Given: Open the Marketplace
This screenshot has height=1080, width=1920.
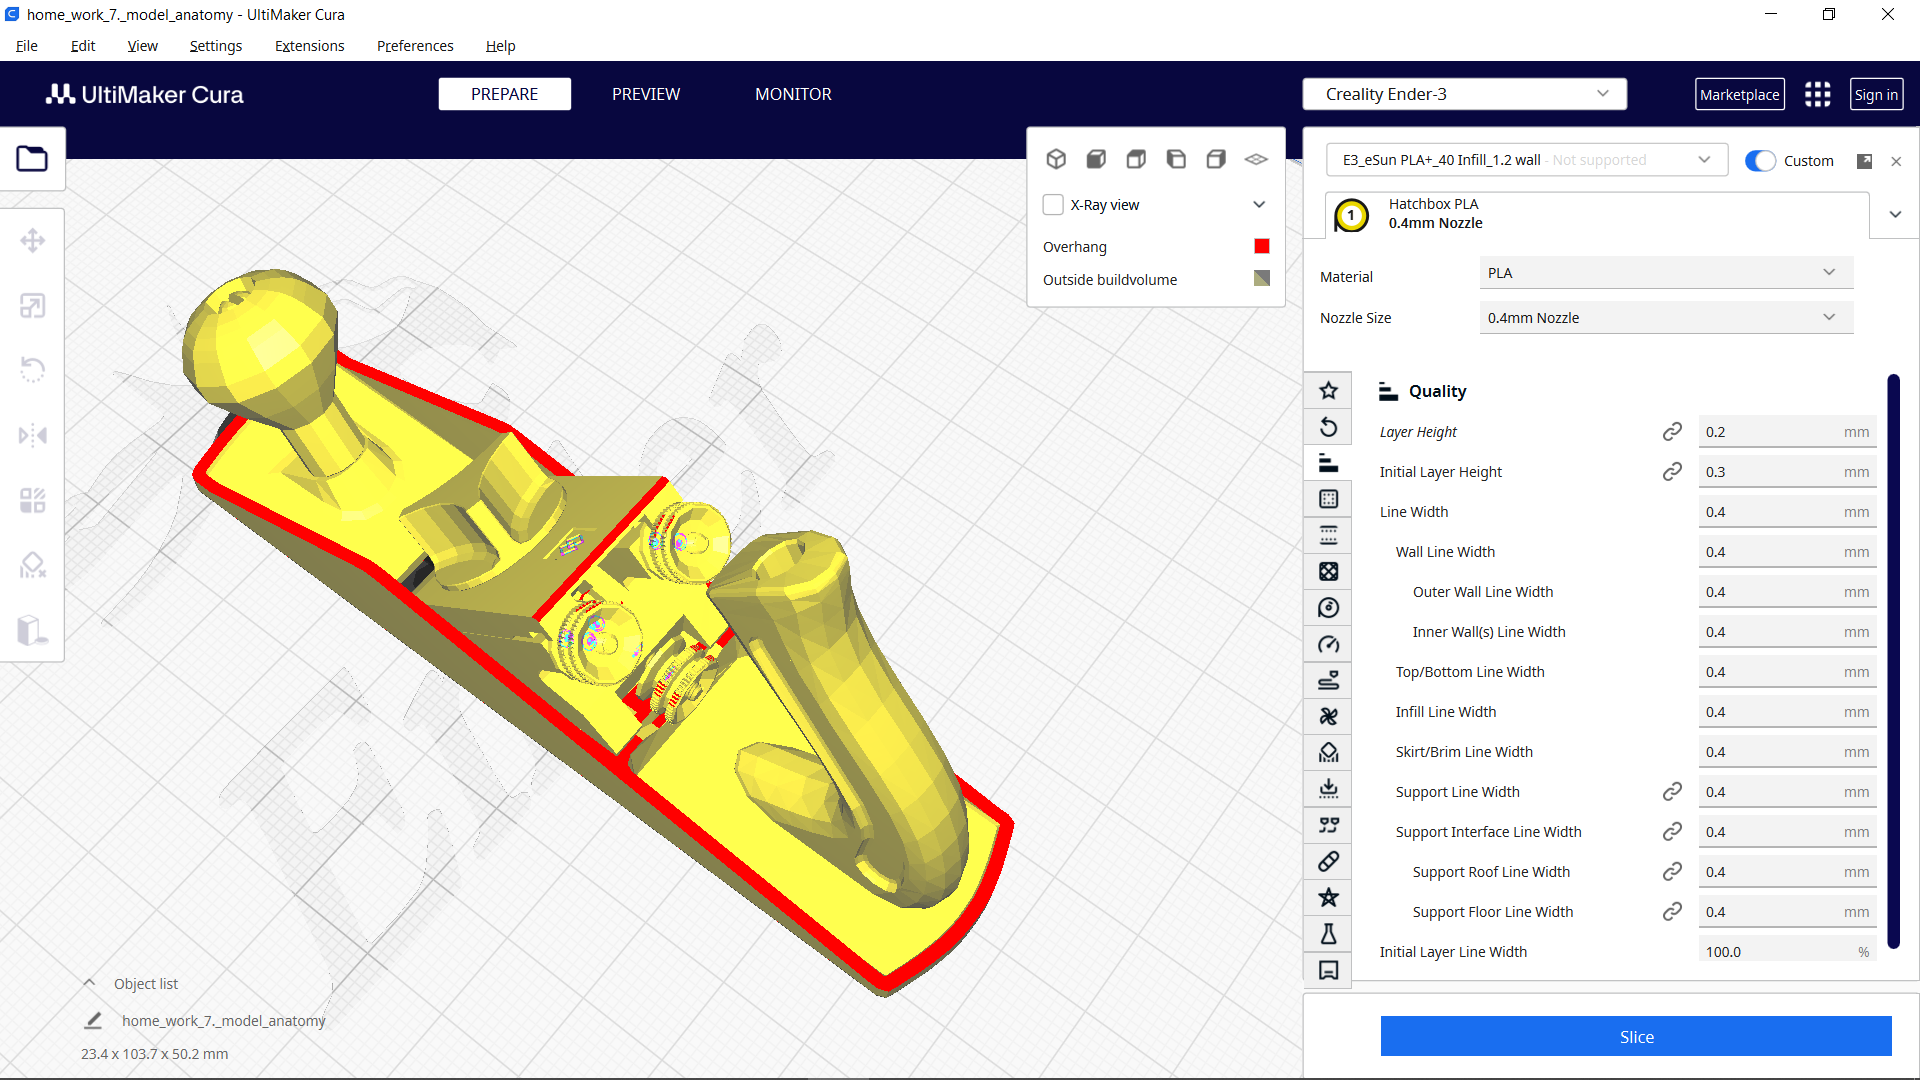Looking at the screenshot, I should pyautogui.click(x=1740, y=93).
